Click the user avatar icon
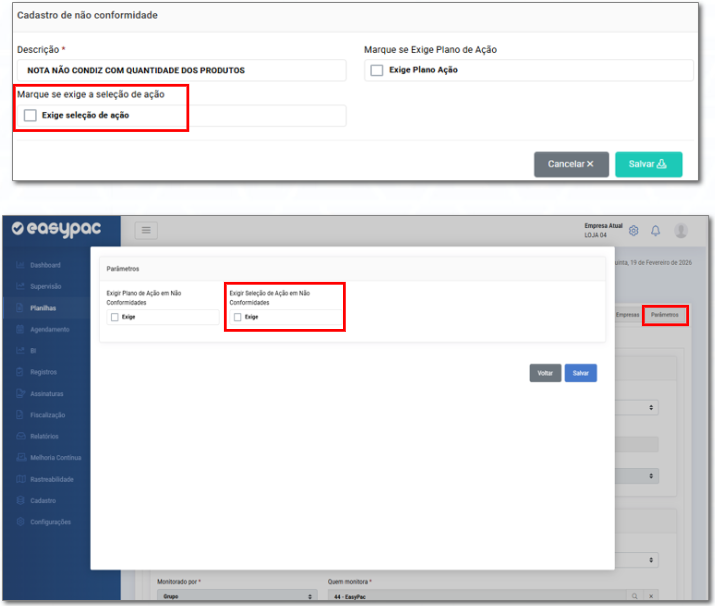 tap(681, 230)
